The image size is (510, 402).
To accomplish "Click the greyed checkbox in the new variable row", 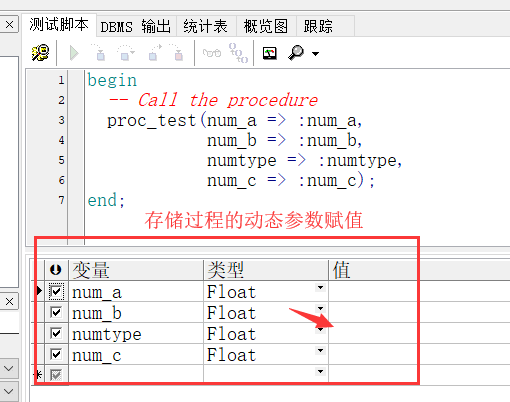I will (56, 375).
